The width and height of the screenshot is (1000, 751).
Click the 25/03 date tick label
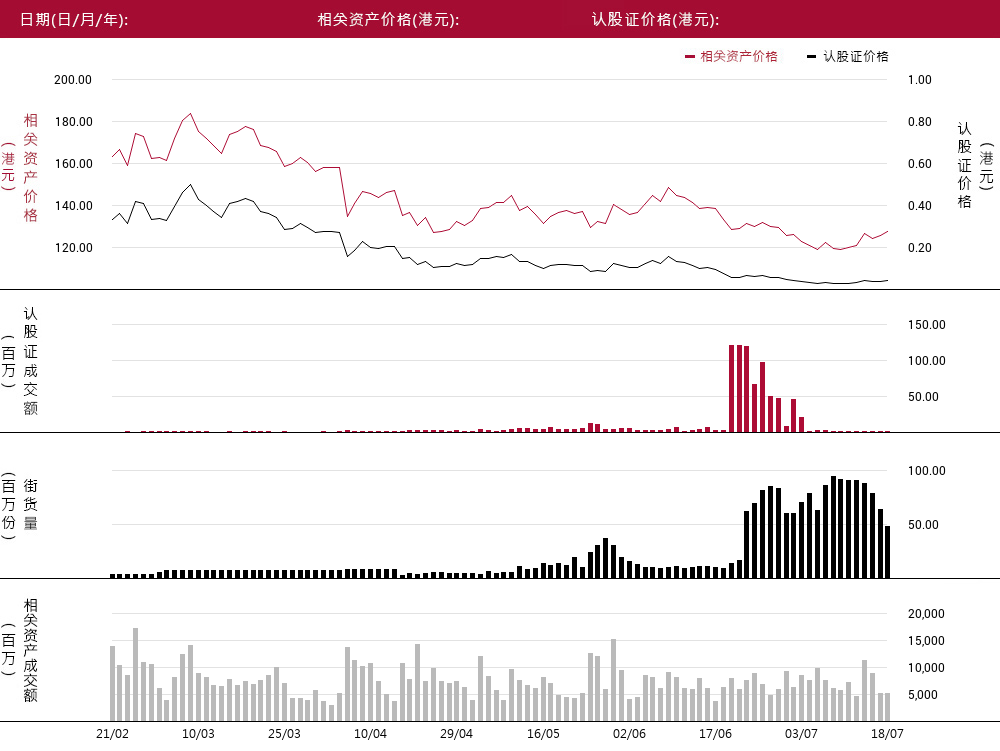click(x=284, y=734)
